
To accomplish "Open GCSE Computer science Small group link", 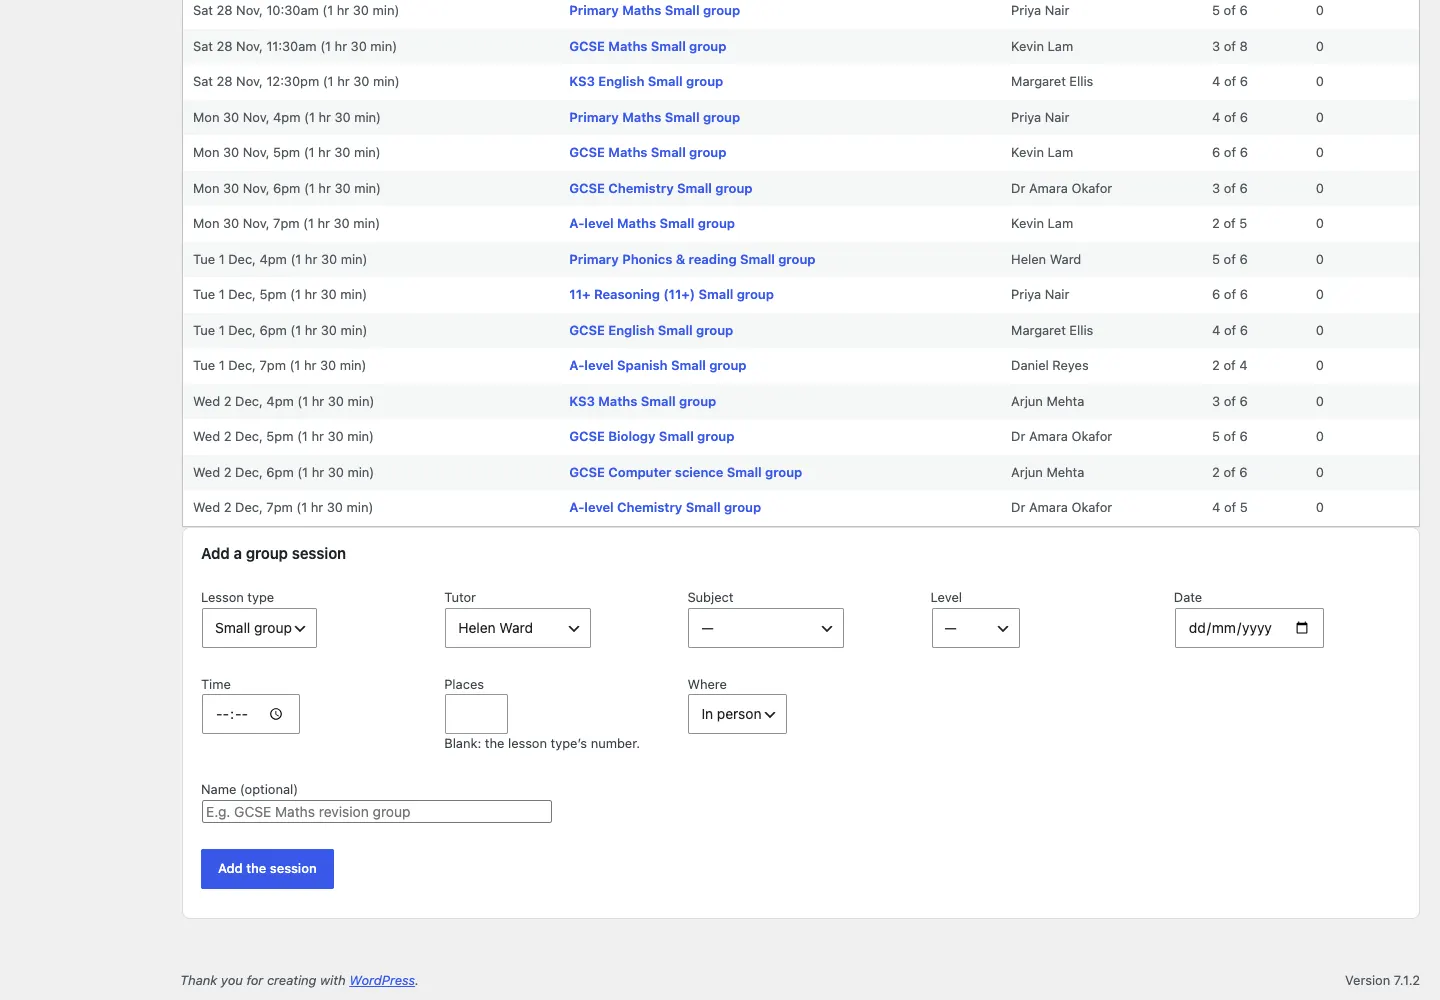I will [x=686, y=473].
